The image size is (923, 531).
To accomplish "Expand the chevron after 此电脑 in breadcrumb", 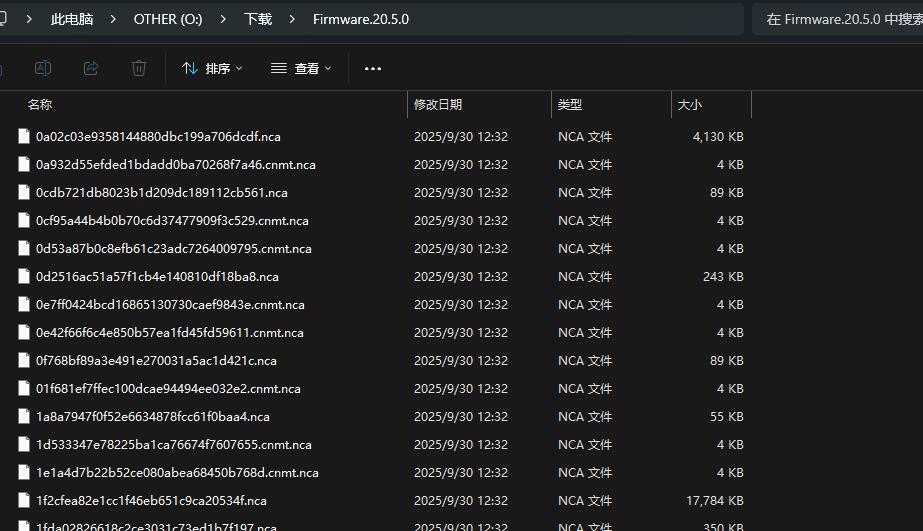I will coord(113,19).
